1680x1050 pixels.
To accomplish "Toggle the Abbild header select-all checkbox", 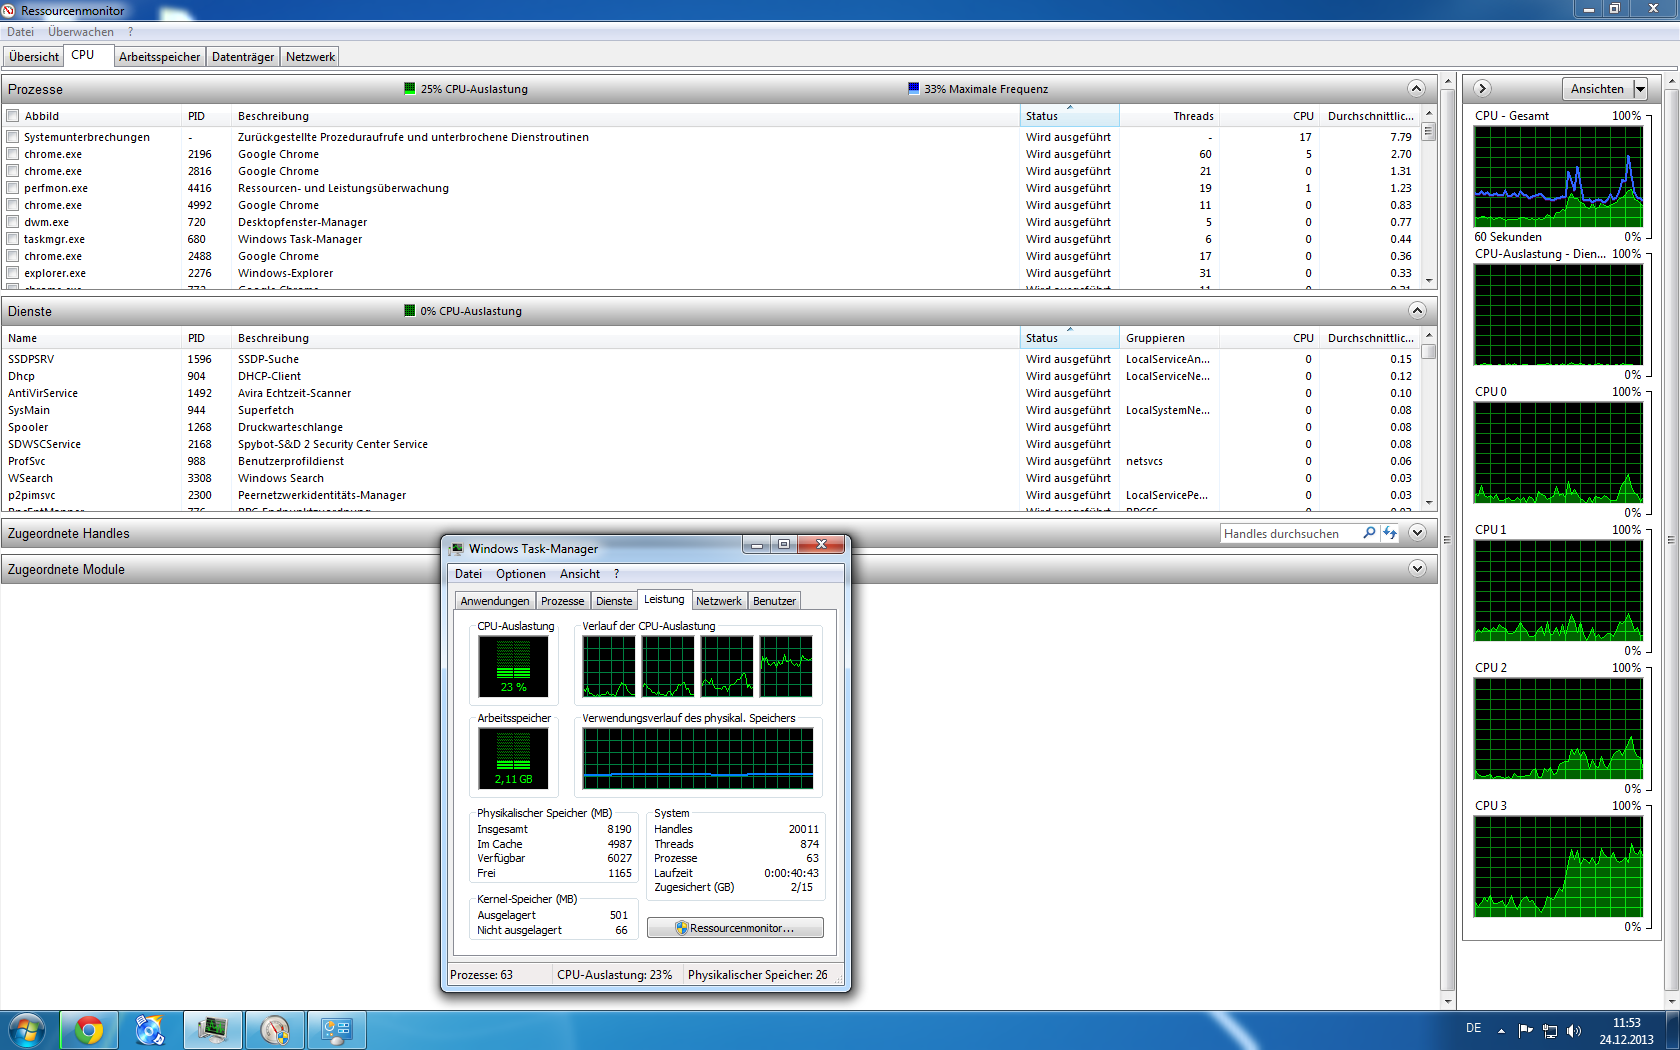I will 13,116.
